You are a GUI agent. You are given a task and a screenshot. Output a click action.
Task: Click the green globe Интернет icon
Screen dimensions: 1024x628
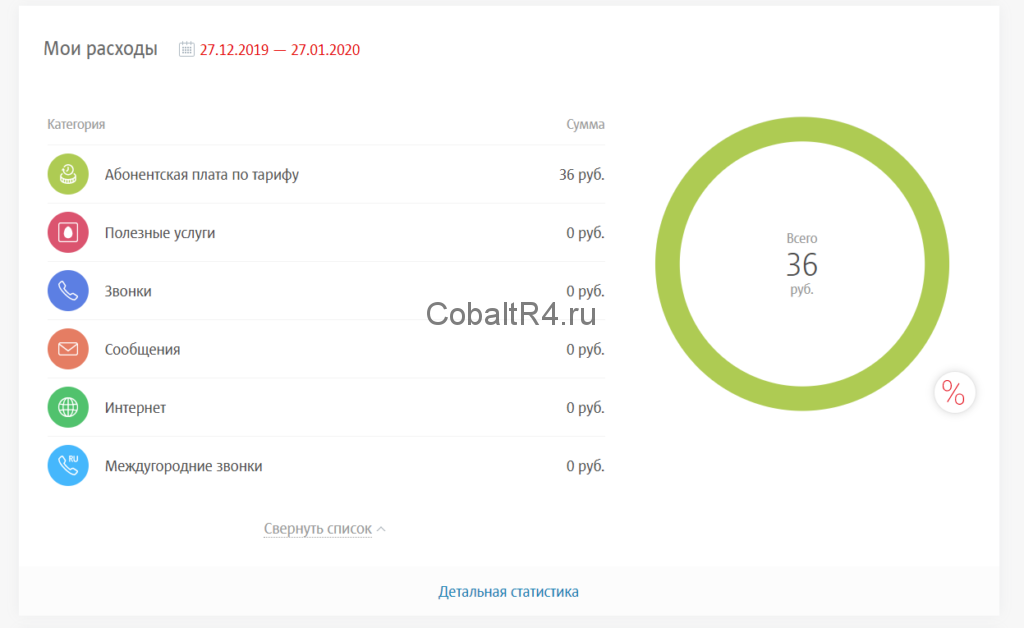(68, 408)
